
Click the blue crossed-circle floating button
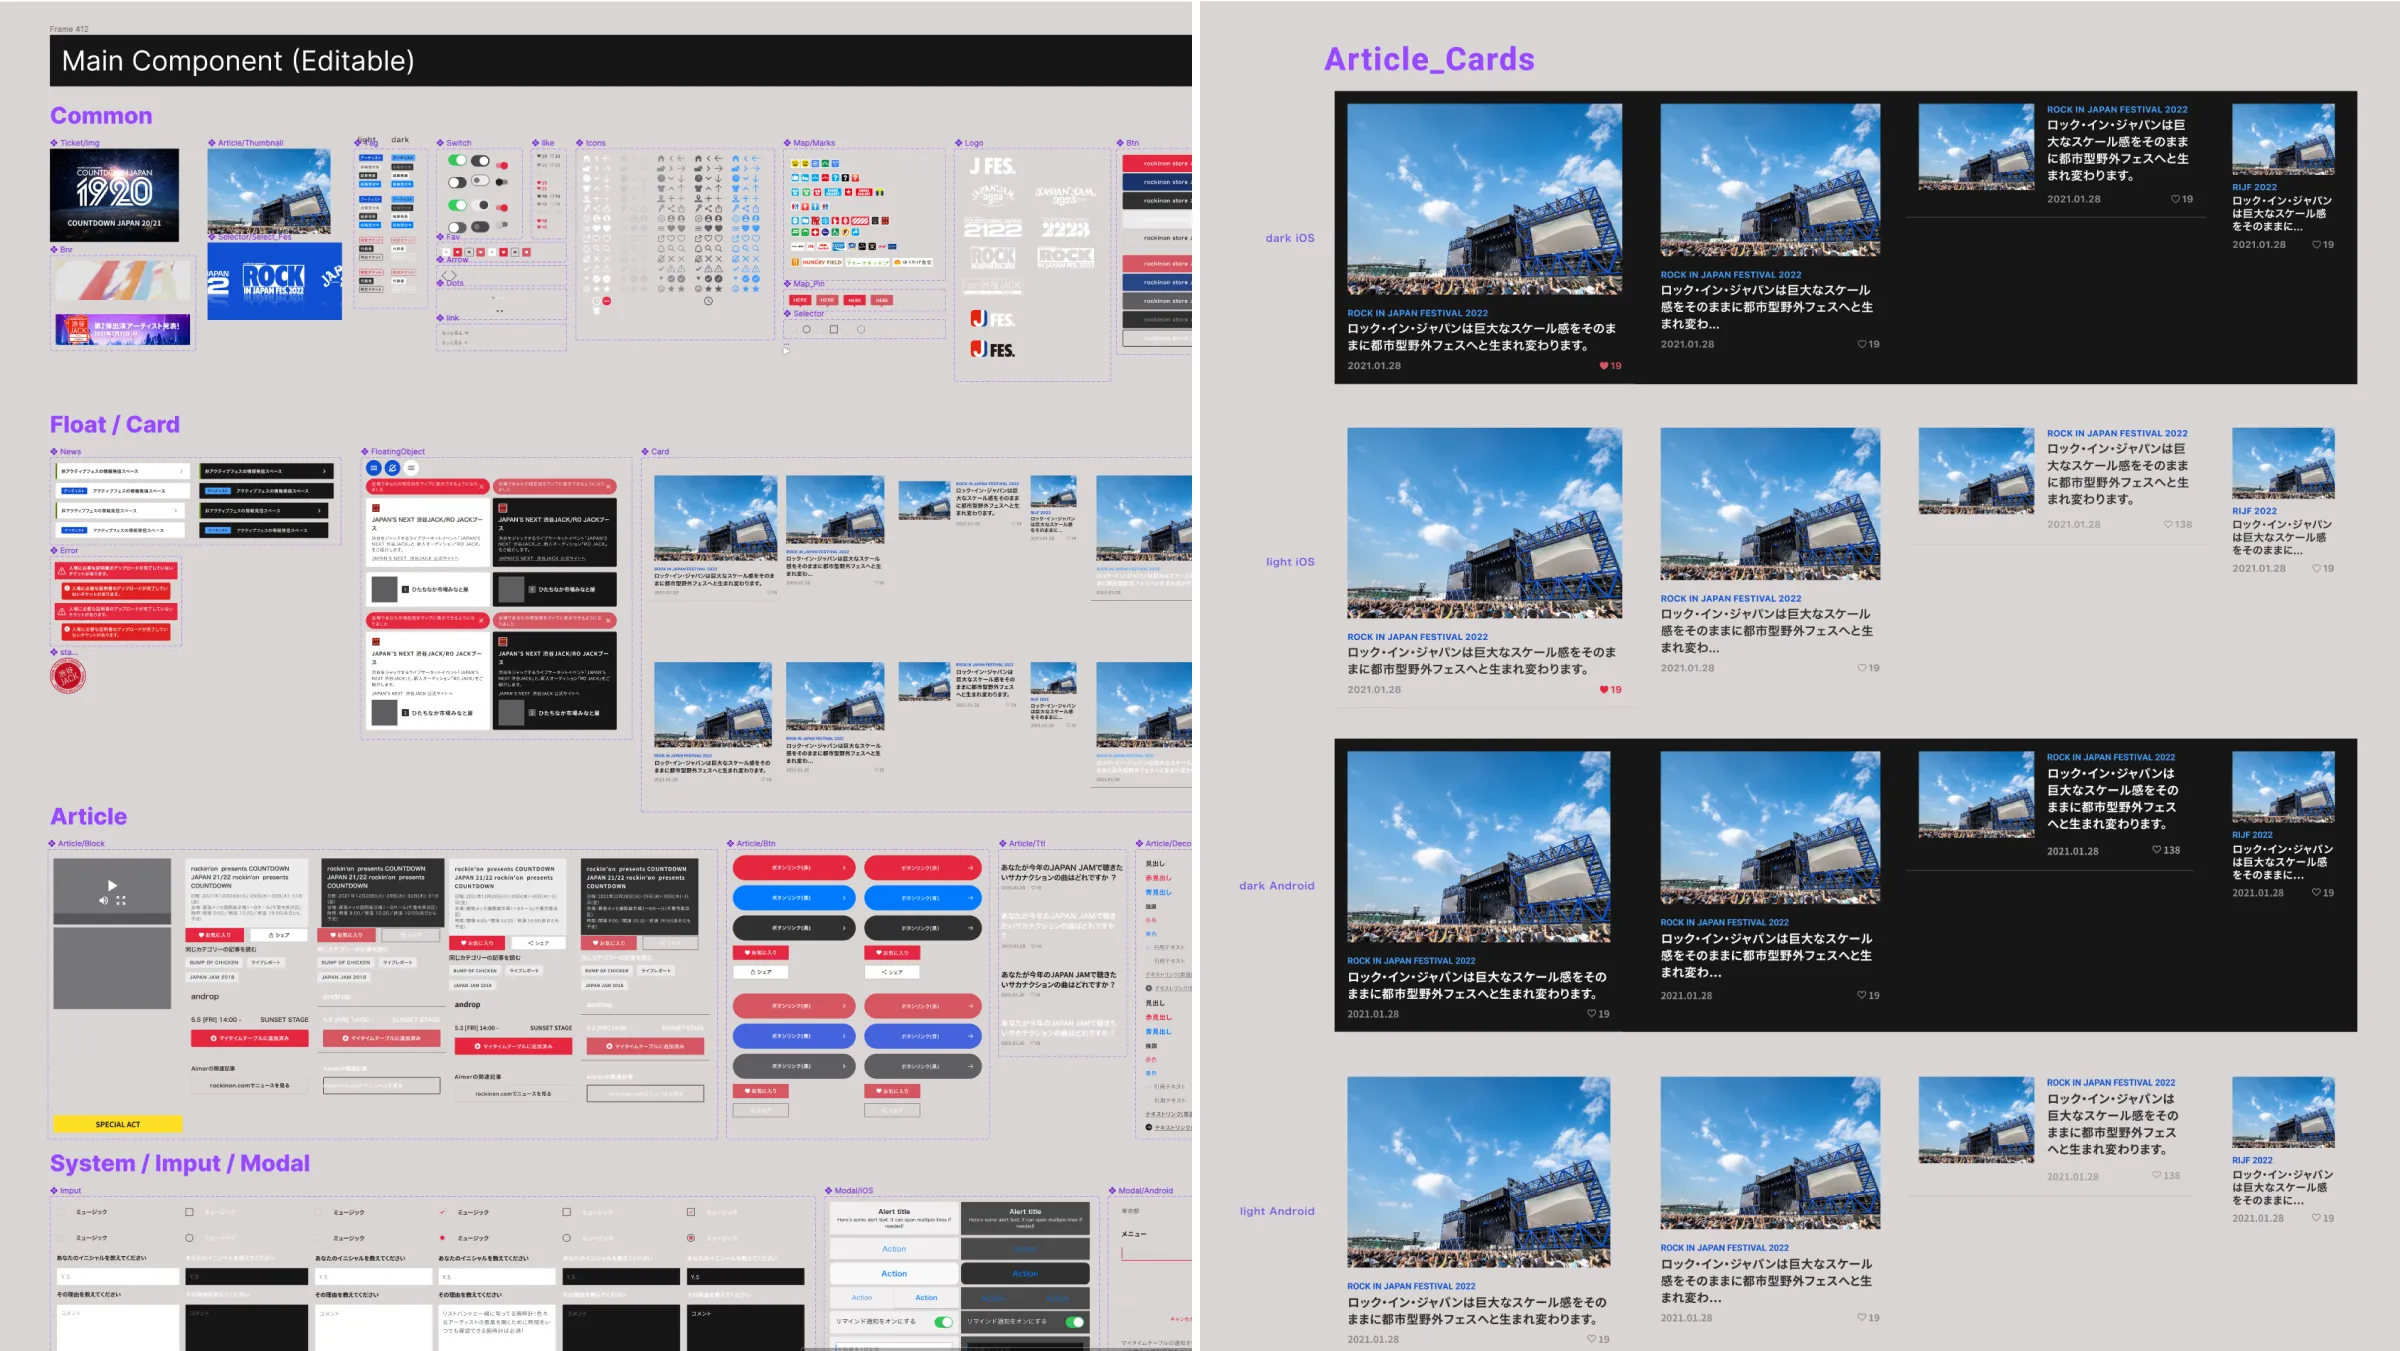(393, 468)
